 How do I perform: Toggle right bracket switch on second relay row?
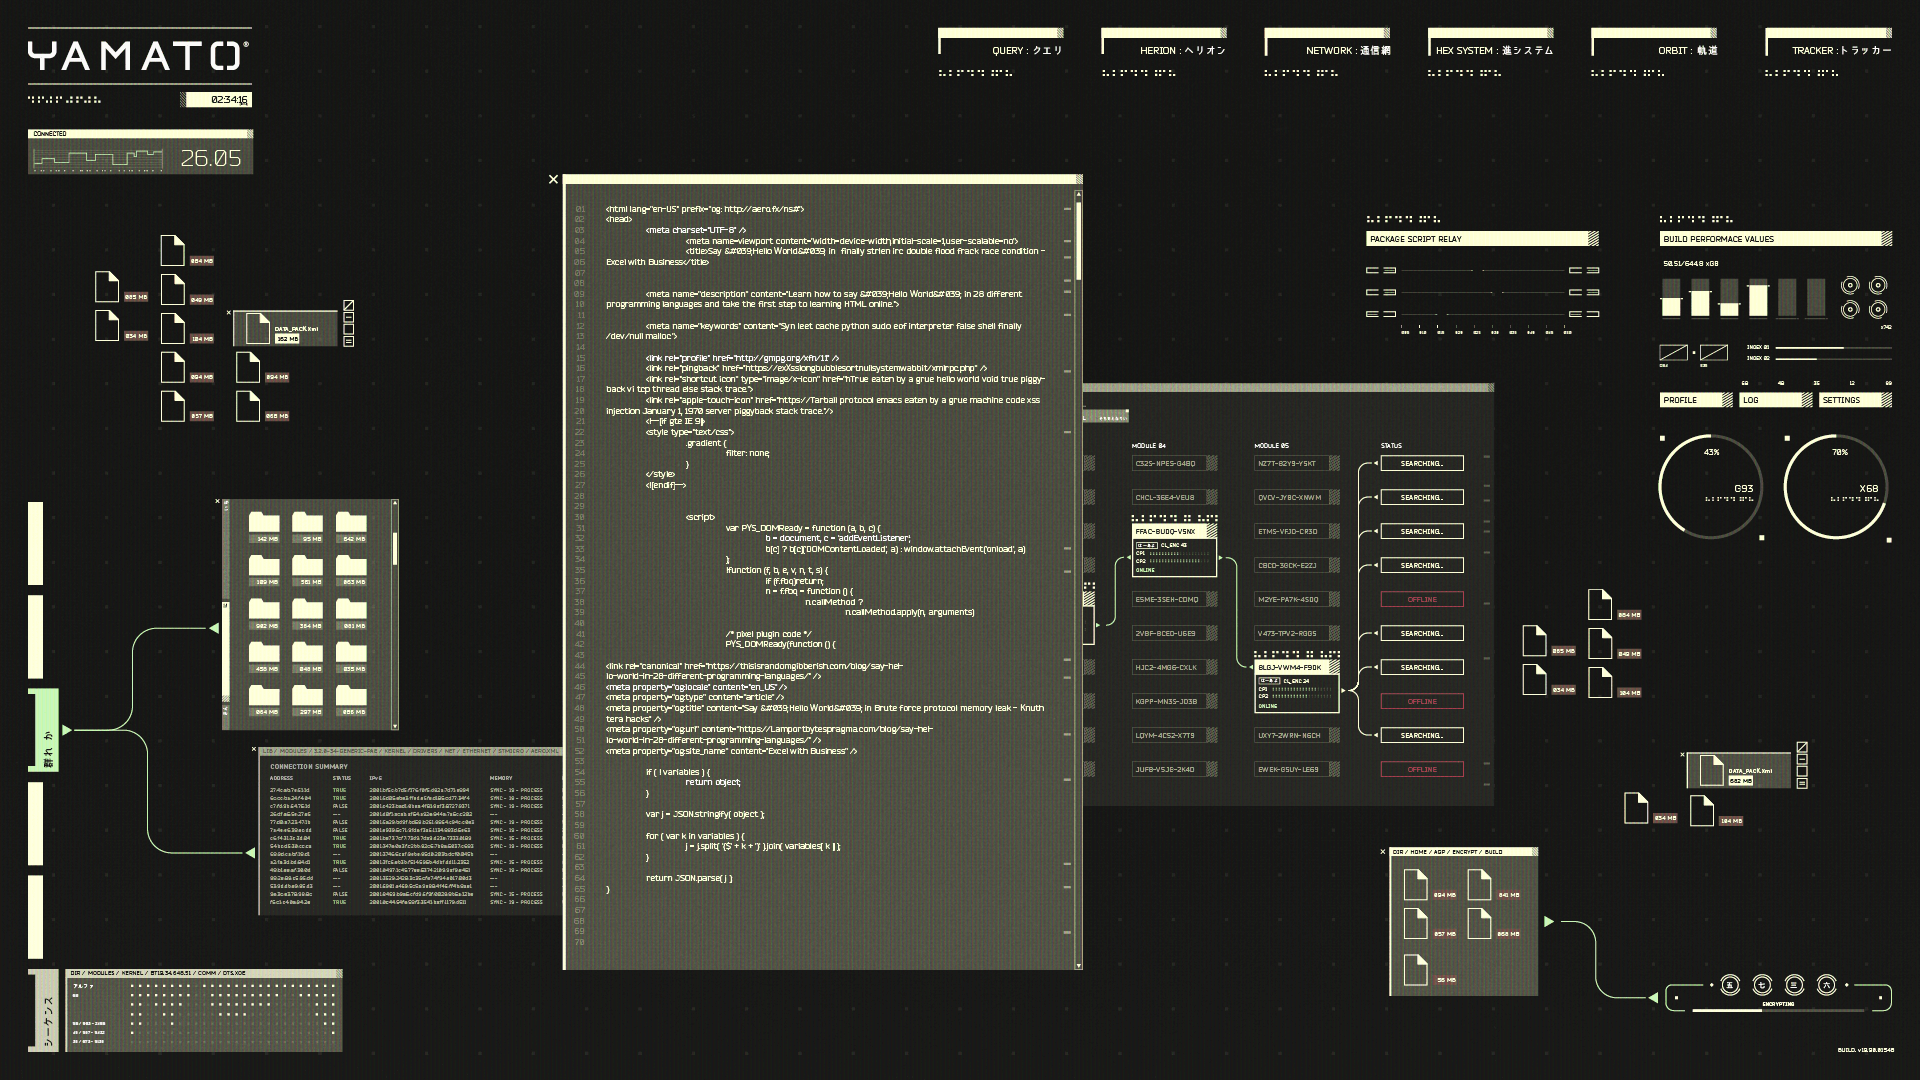(1584, 292)
